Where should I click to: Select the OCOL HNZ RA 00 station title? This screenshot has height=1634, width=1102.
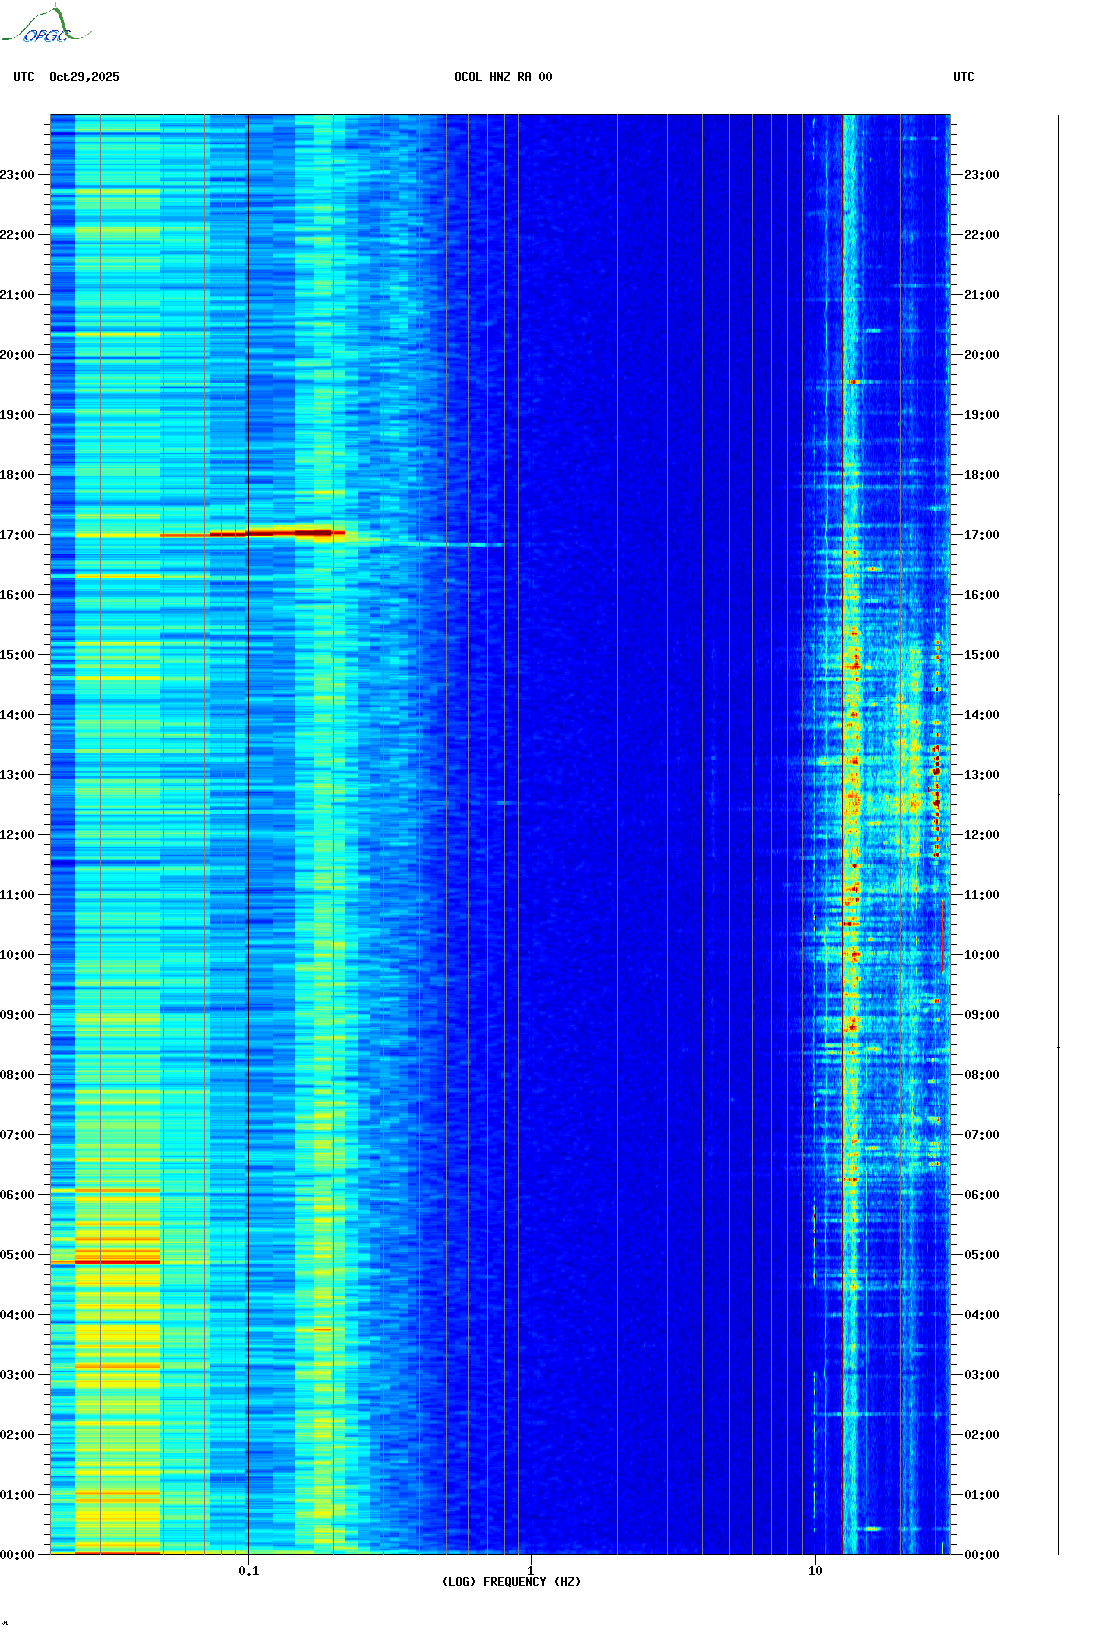(x=503, y=77)
